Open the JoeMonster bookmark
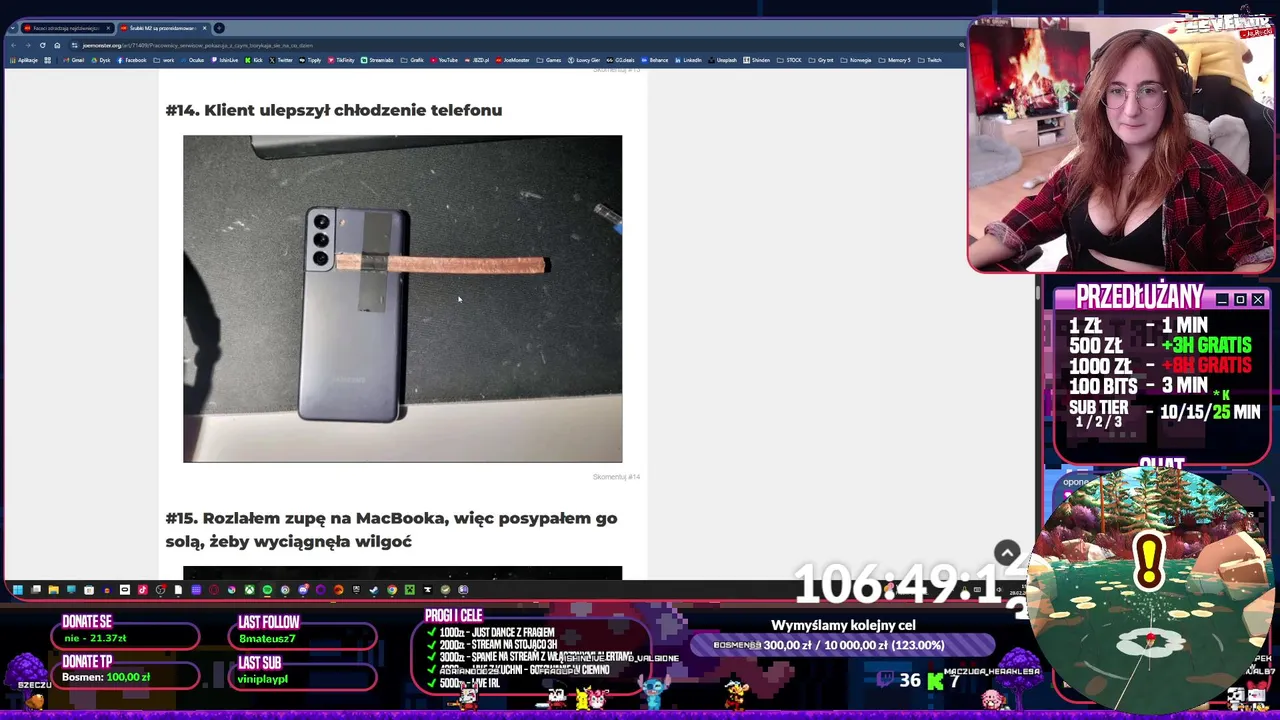The image size is (1280, 720). (x=513, y=60)
